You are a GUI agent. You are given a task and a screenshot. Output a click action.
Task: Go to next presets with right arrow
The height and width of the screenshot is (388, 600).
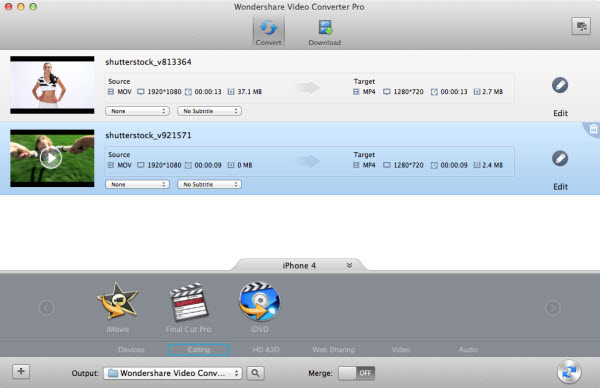coord(553,308)
